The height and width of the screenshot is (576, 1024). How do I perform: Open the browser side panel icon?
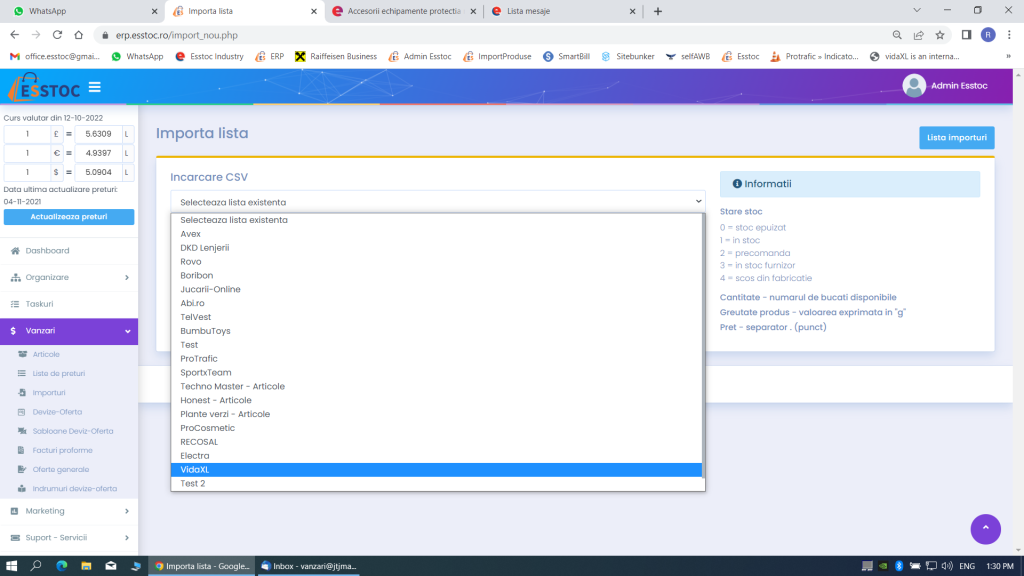click(x=967, y=35)
